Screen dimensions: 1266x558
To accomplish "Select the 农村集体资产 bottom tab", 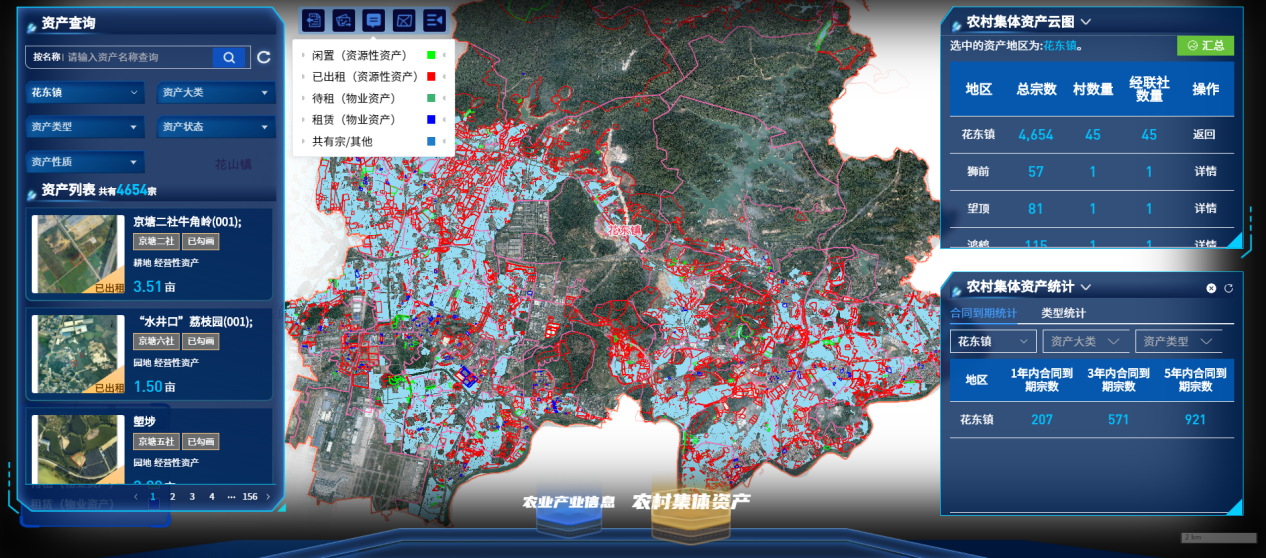I will pyautogui.click(x=690, y=502).
